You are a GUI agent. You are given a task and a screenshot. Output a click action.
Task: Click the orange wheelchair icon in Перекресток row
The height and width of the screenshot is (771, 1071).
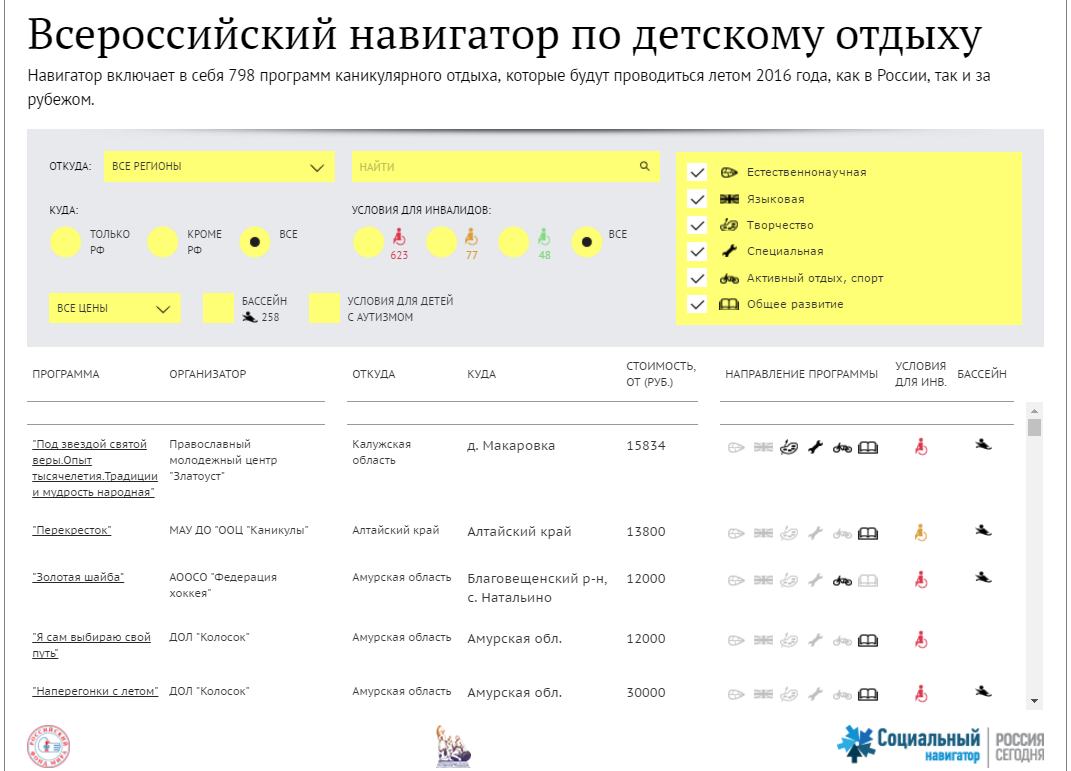[x=921, y=533]
